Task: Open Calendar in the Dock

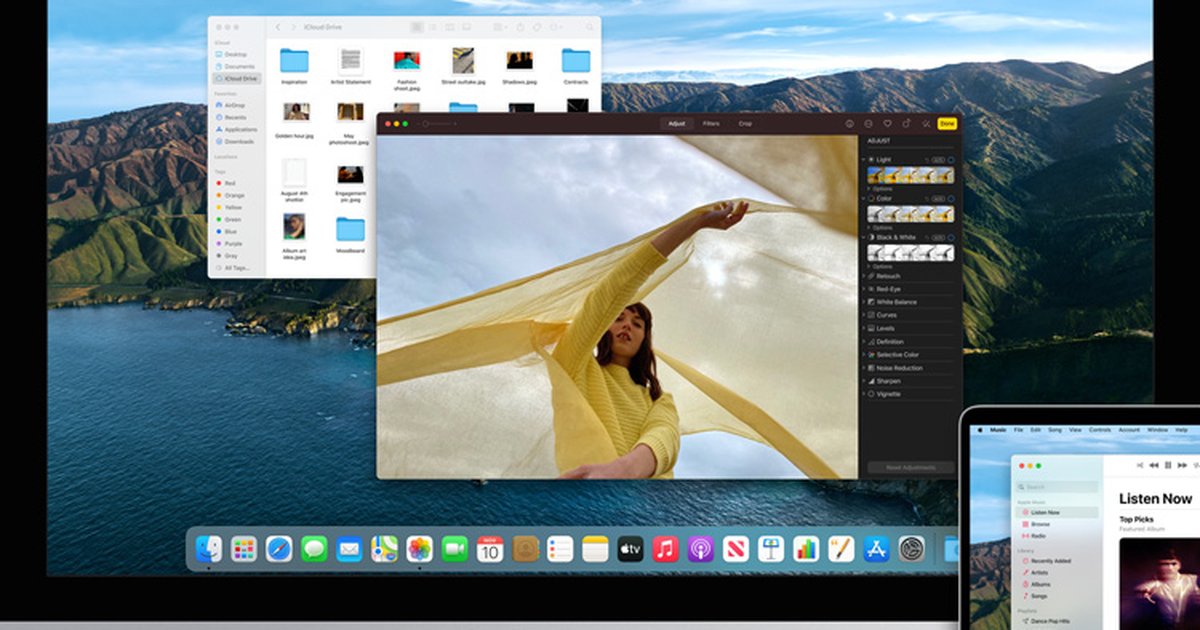Action: (490, 548)
